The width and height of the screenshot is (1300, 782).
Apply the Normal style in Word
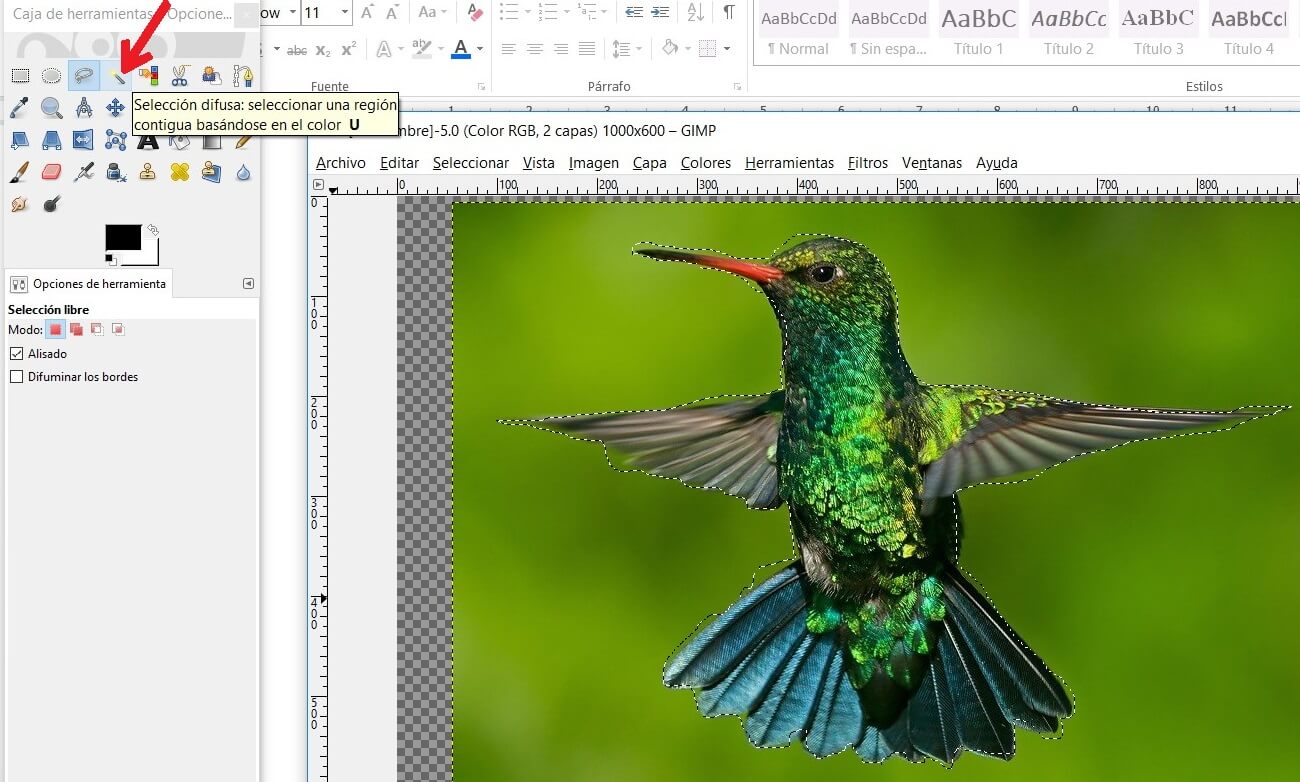pyautogui.click(x=798, y=31)
